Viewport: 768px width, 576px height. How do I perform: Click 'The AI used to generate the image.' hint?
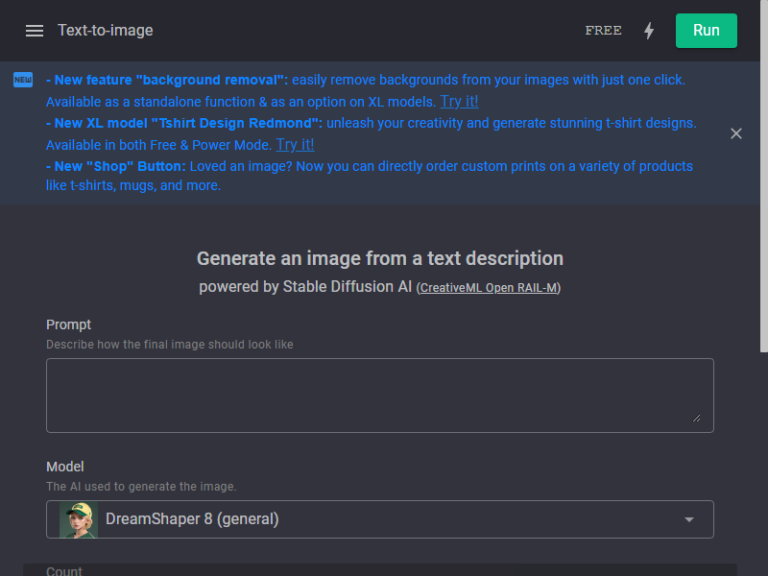tap(141, 487)
